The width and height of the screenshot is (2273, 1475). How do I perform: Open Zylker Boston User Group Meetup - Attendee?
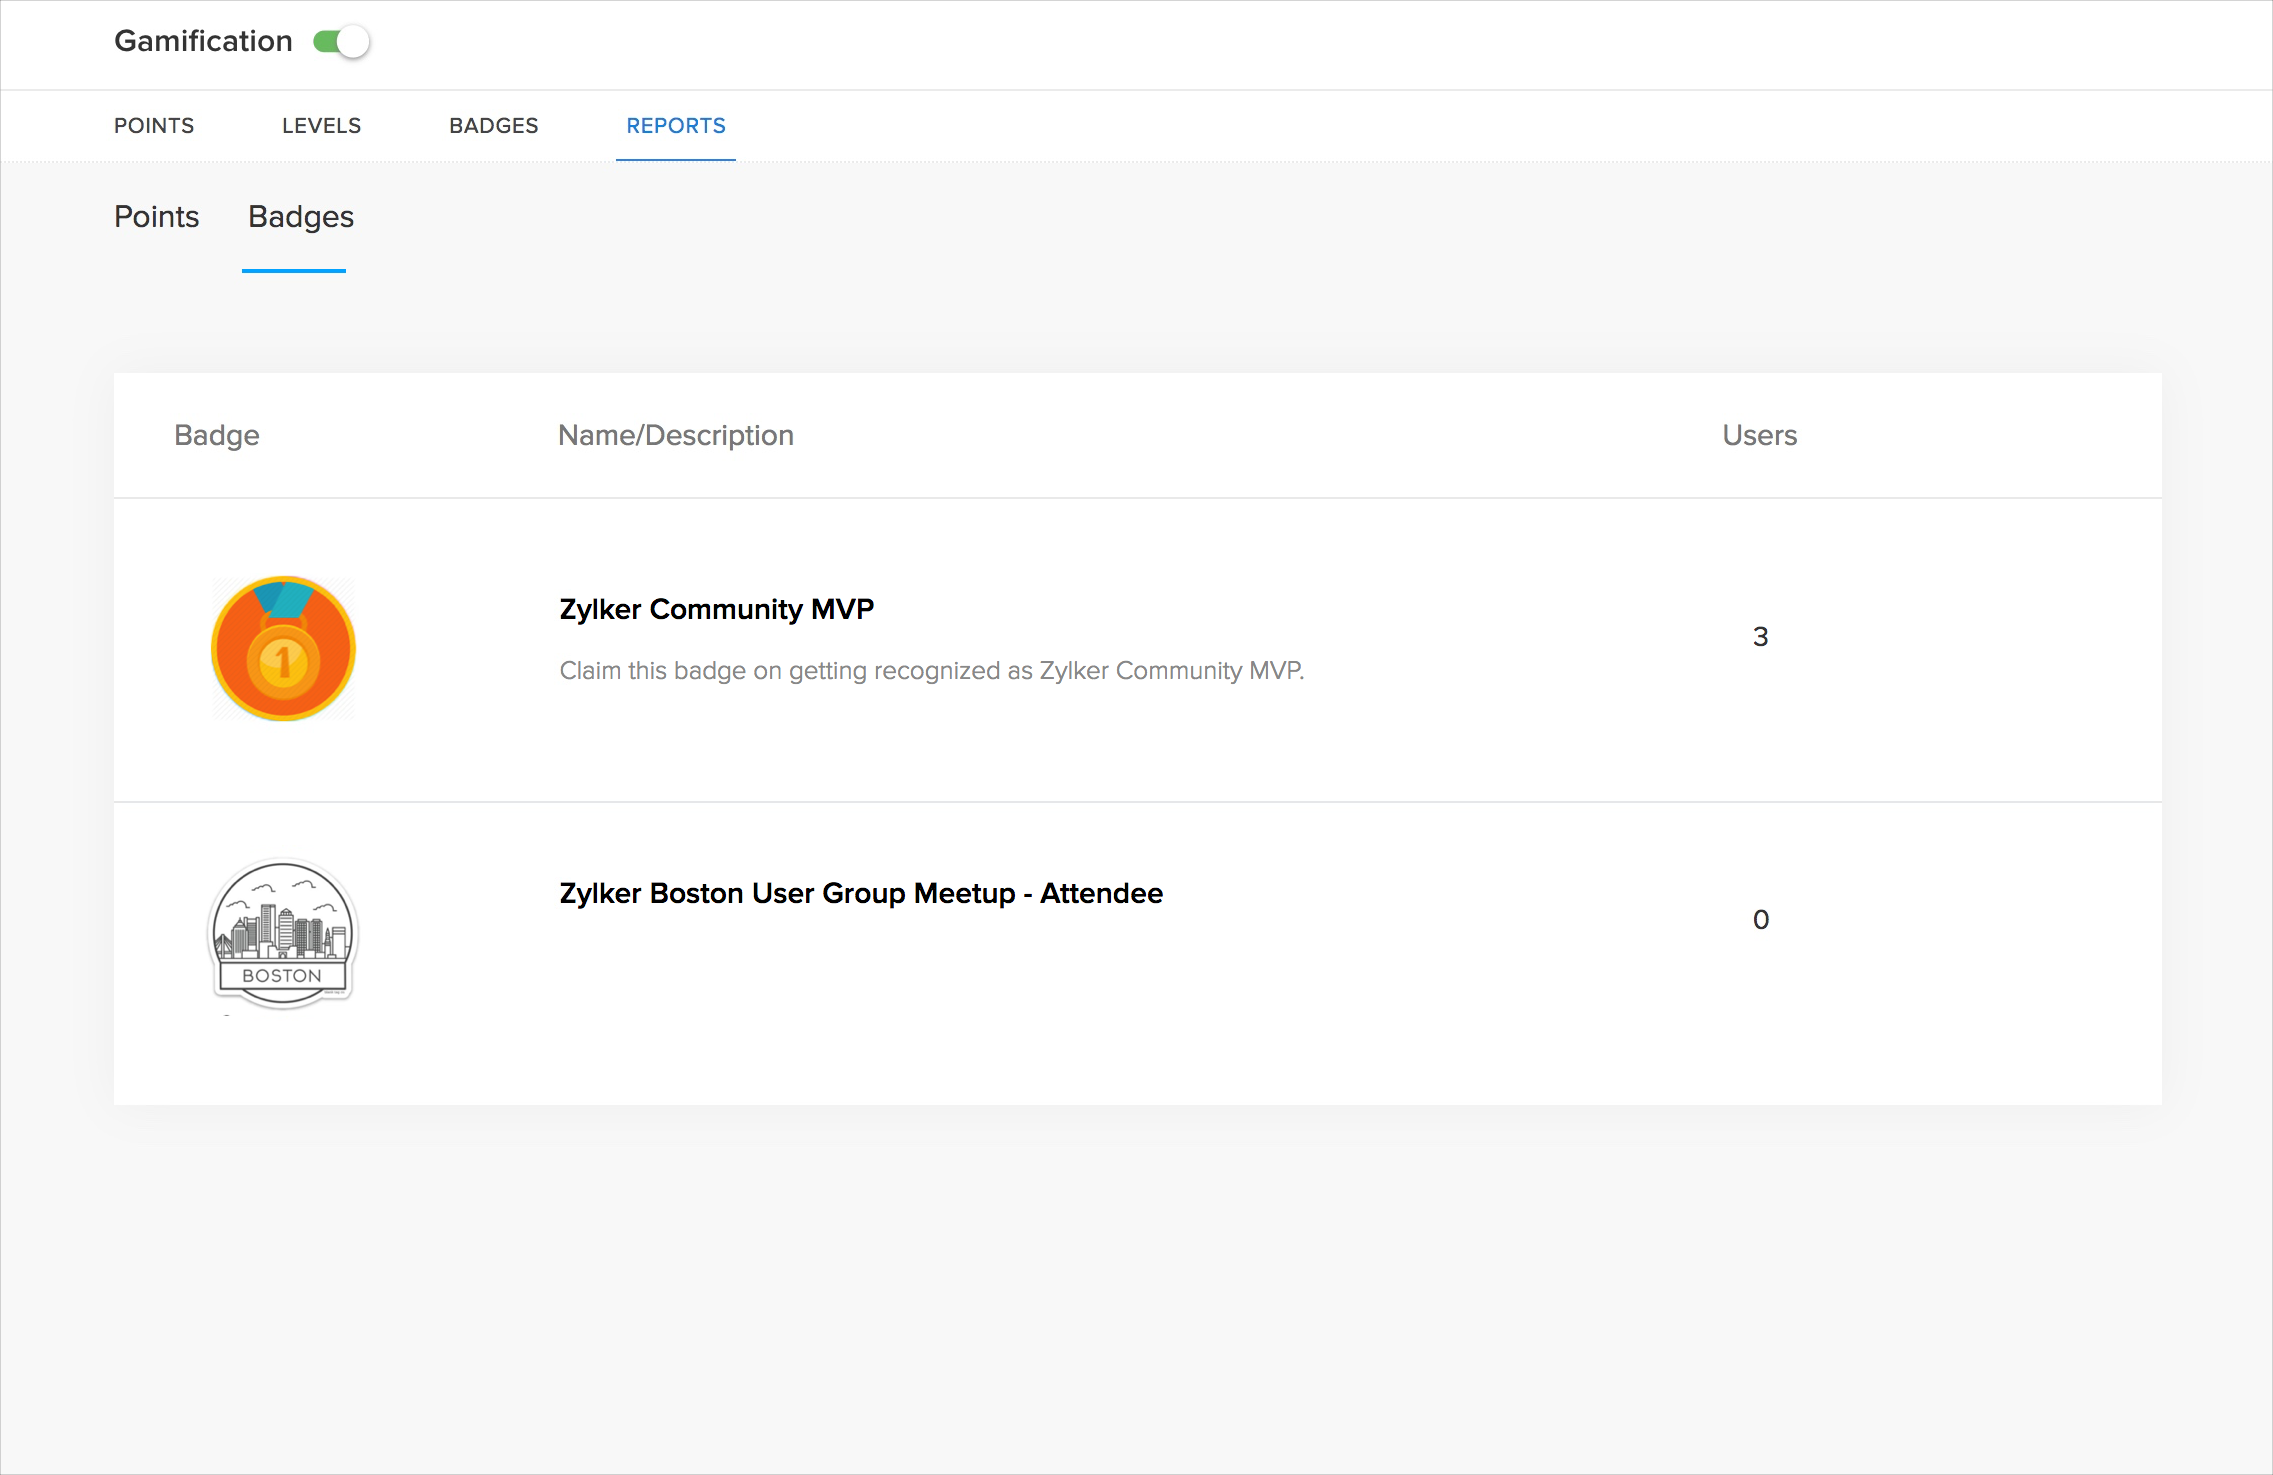click(861, 893)
